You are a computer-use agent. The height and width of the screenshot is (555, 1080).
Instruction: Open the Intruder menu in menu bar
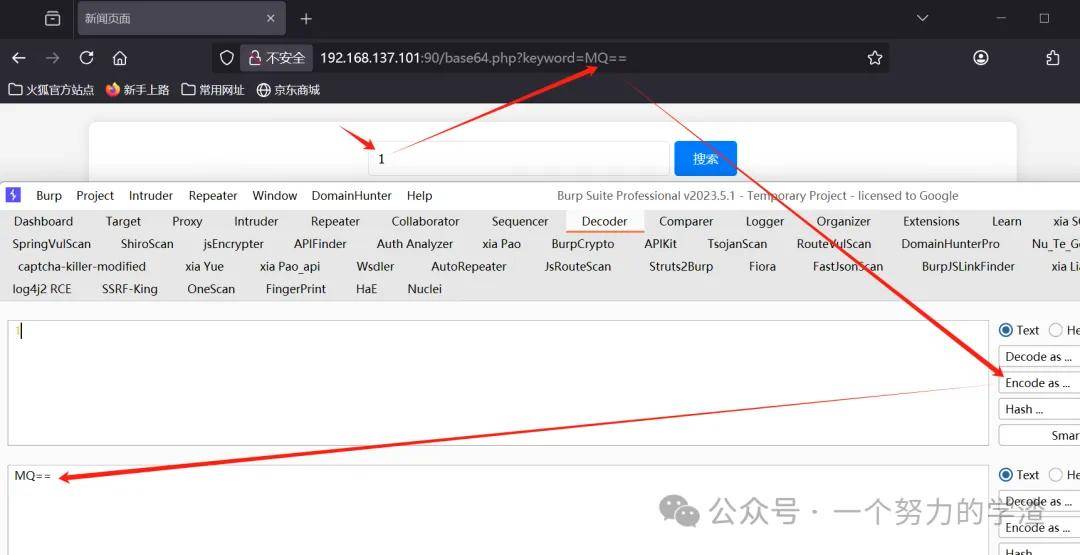(x=151, y=196)
